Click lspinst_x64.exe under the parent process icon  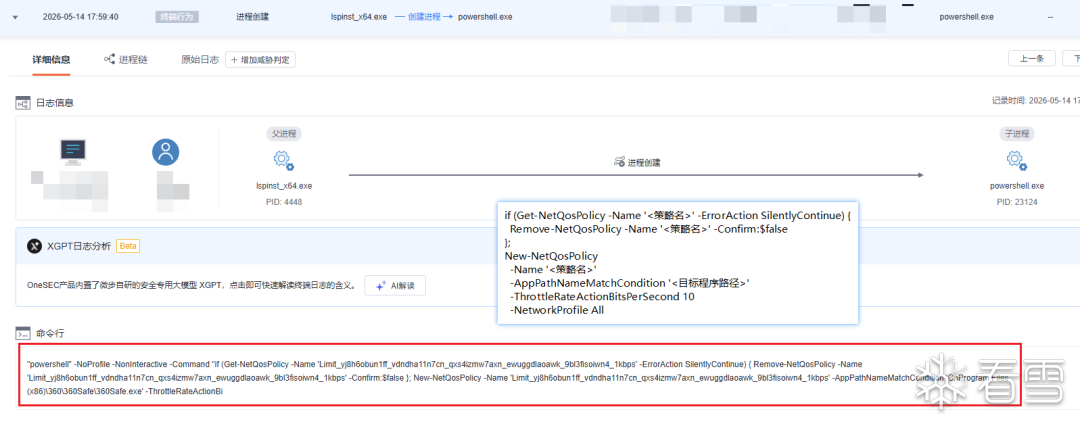pyautogui.click(x=284, y=186)
